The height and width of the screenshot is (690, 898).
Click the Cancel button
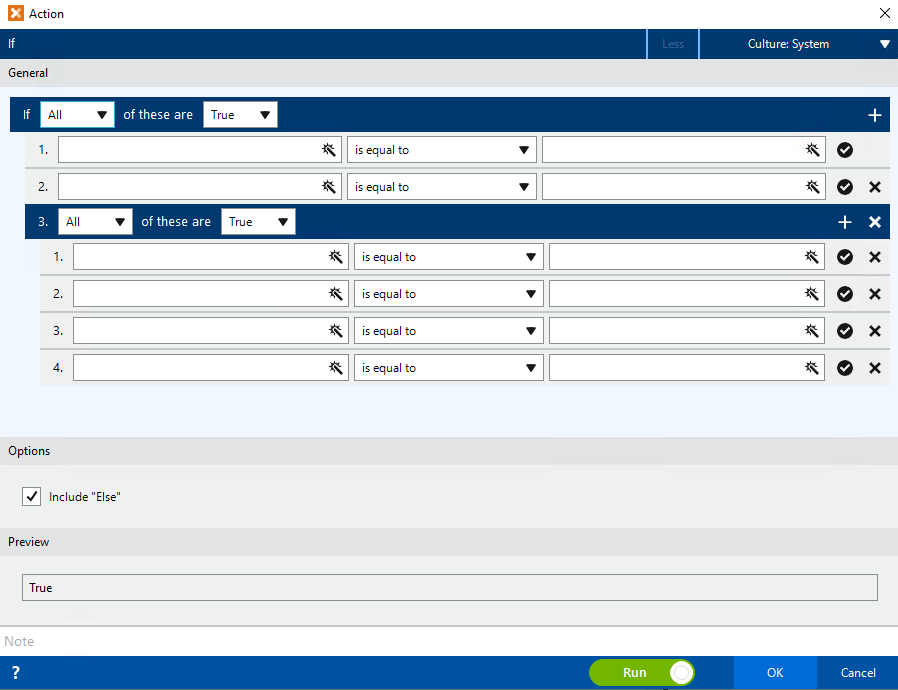pos(857,673)
